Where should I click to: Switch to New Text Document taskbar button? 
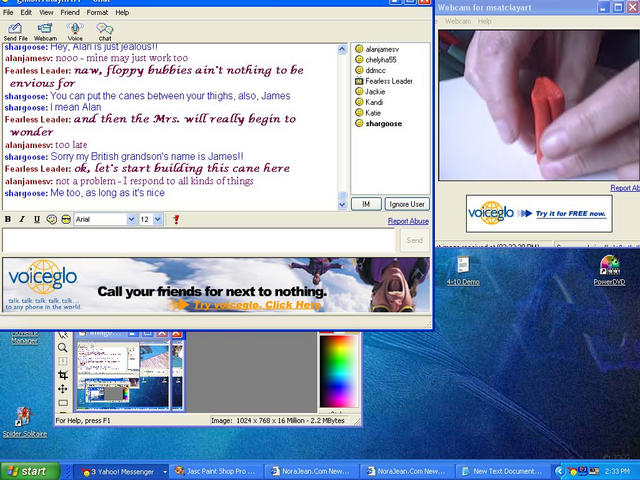[502, 471]
